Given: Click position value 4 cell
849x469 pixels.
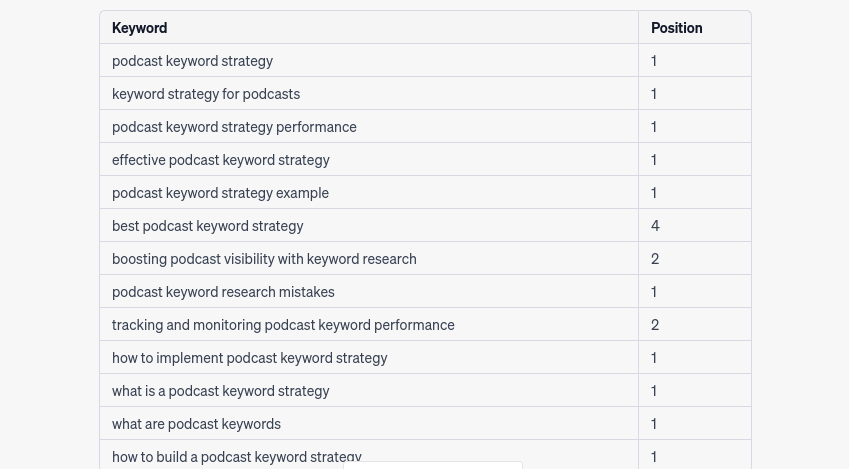Looking at the screenshot, I should (695, 226).
